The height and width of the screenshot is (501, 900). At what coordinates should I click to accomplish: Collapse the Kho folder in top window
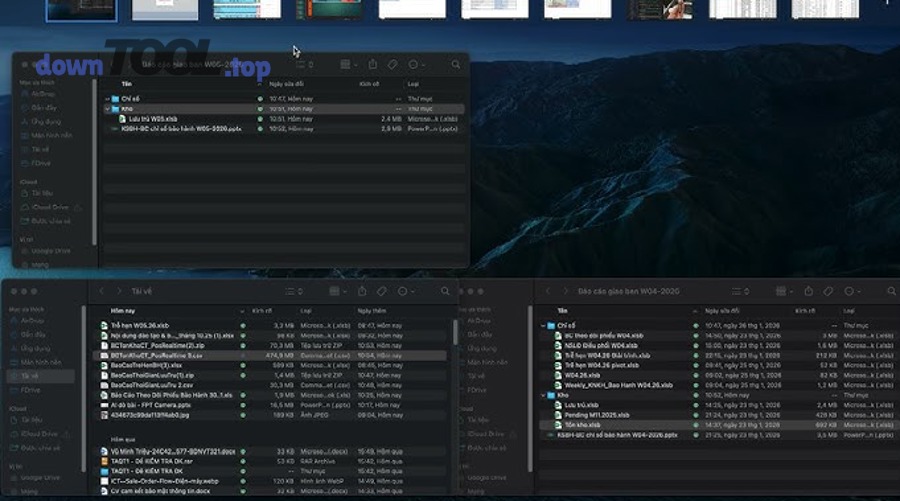107,109
